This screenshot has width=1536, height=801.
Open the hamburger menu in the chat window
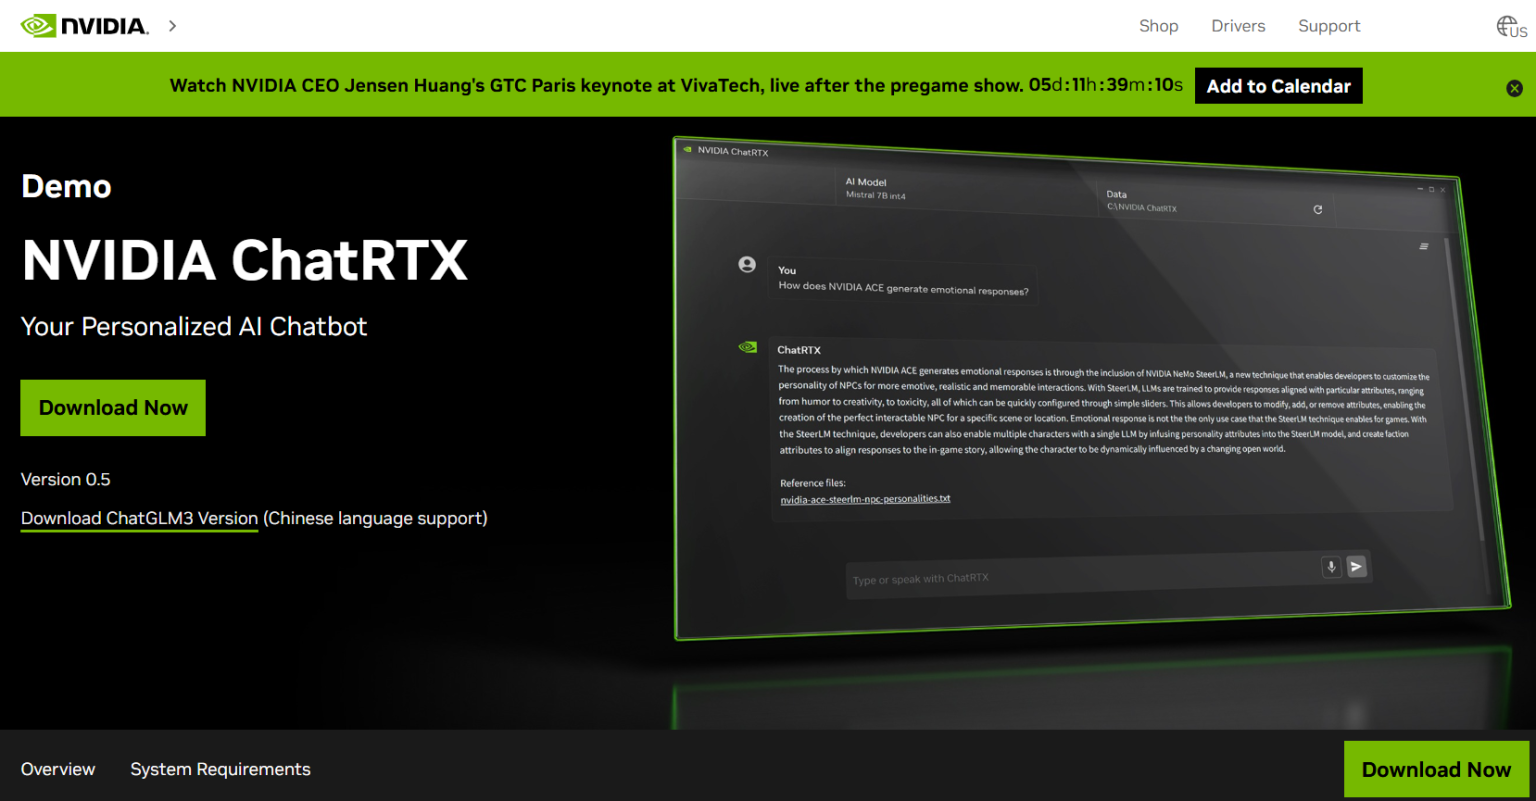coord(1424,246)
